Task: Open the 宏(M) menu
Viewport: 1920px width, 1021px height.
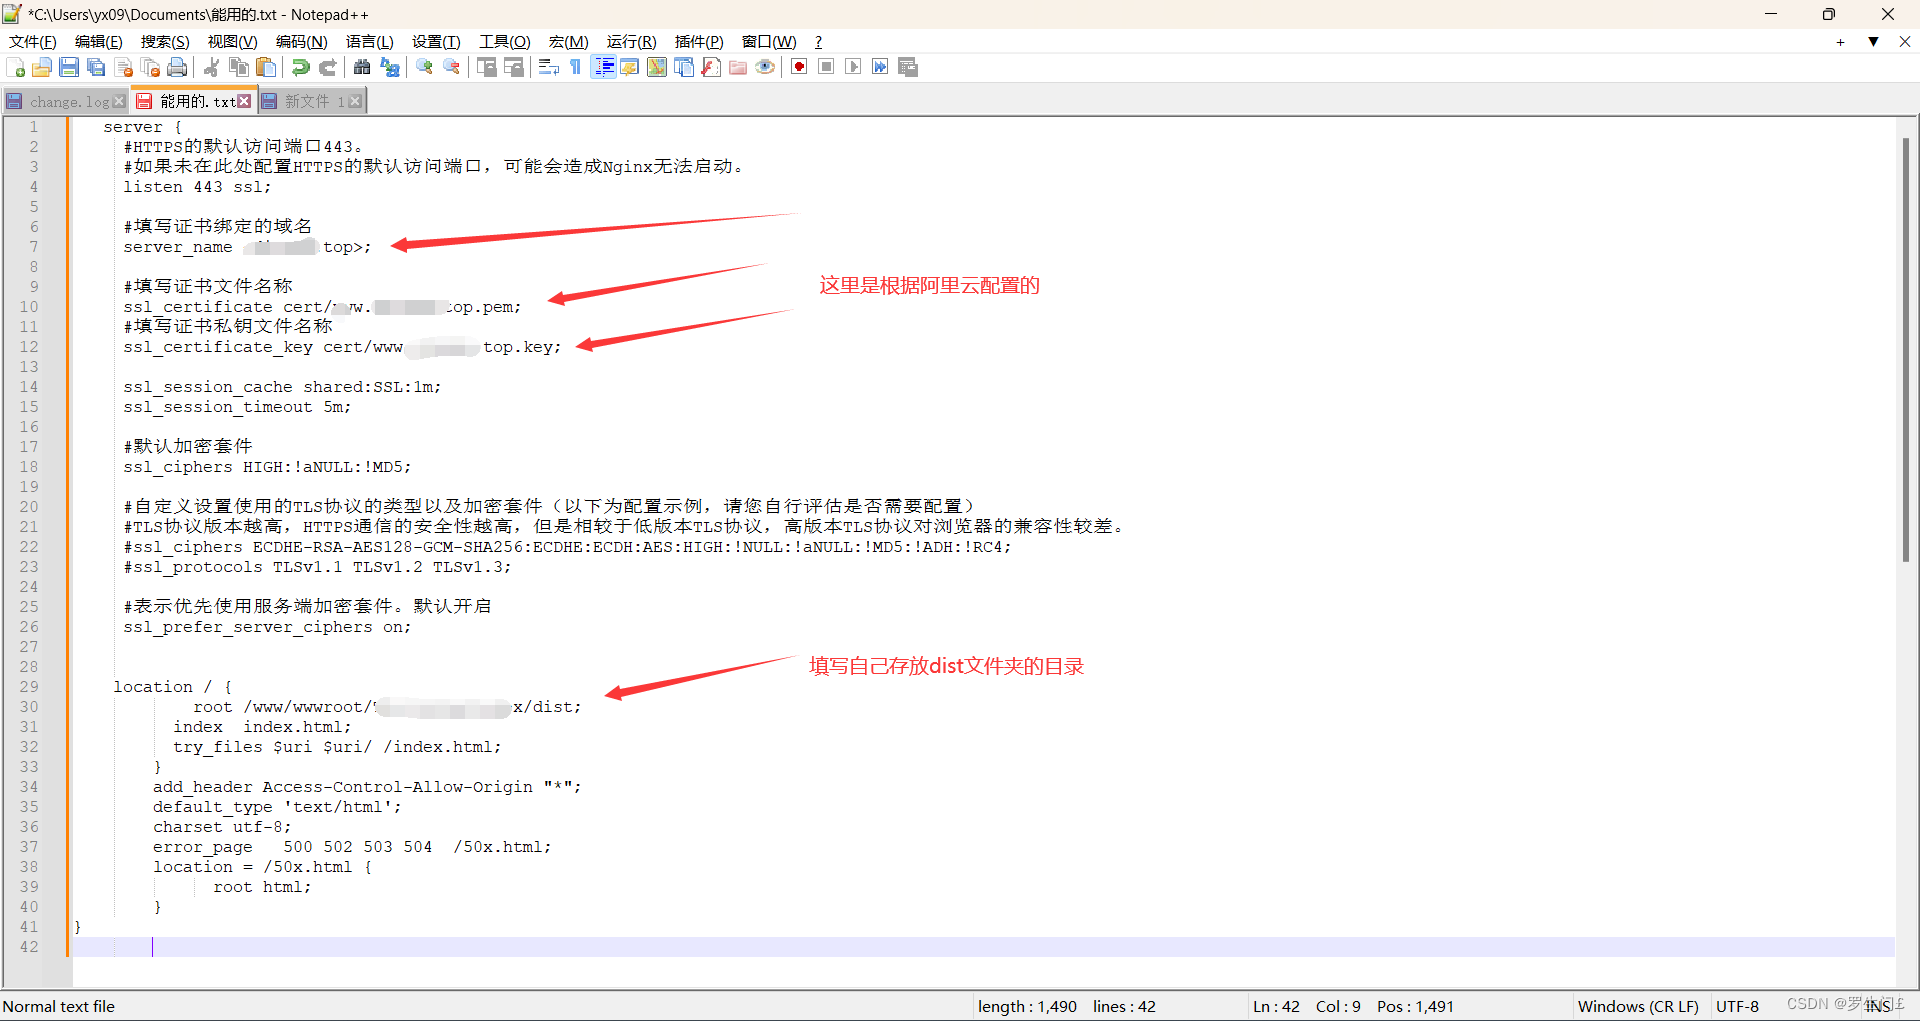Action: point(569,41)
